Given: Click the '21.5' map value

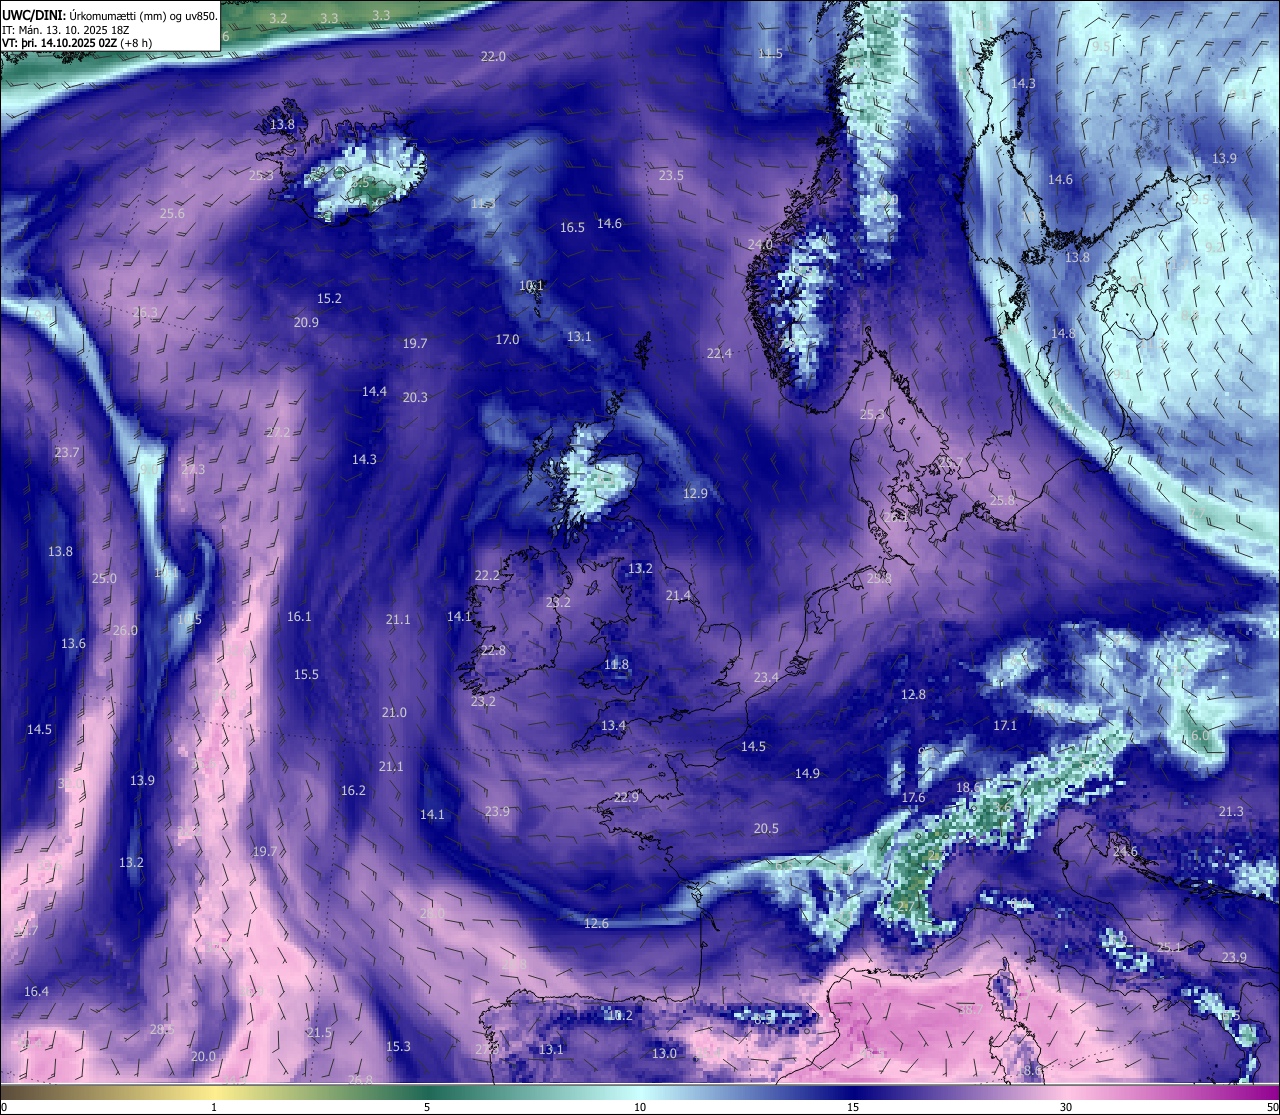Looking at the screenshot, I should pos(319,1032).
